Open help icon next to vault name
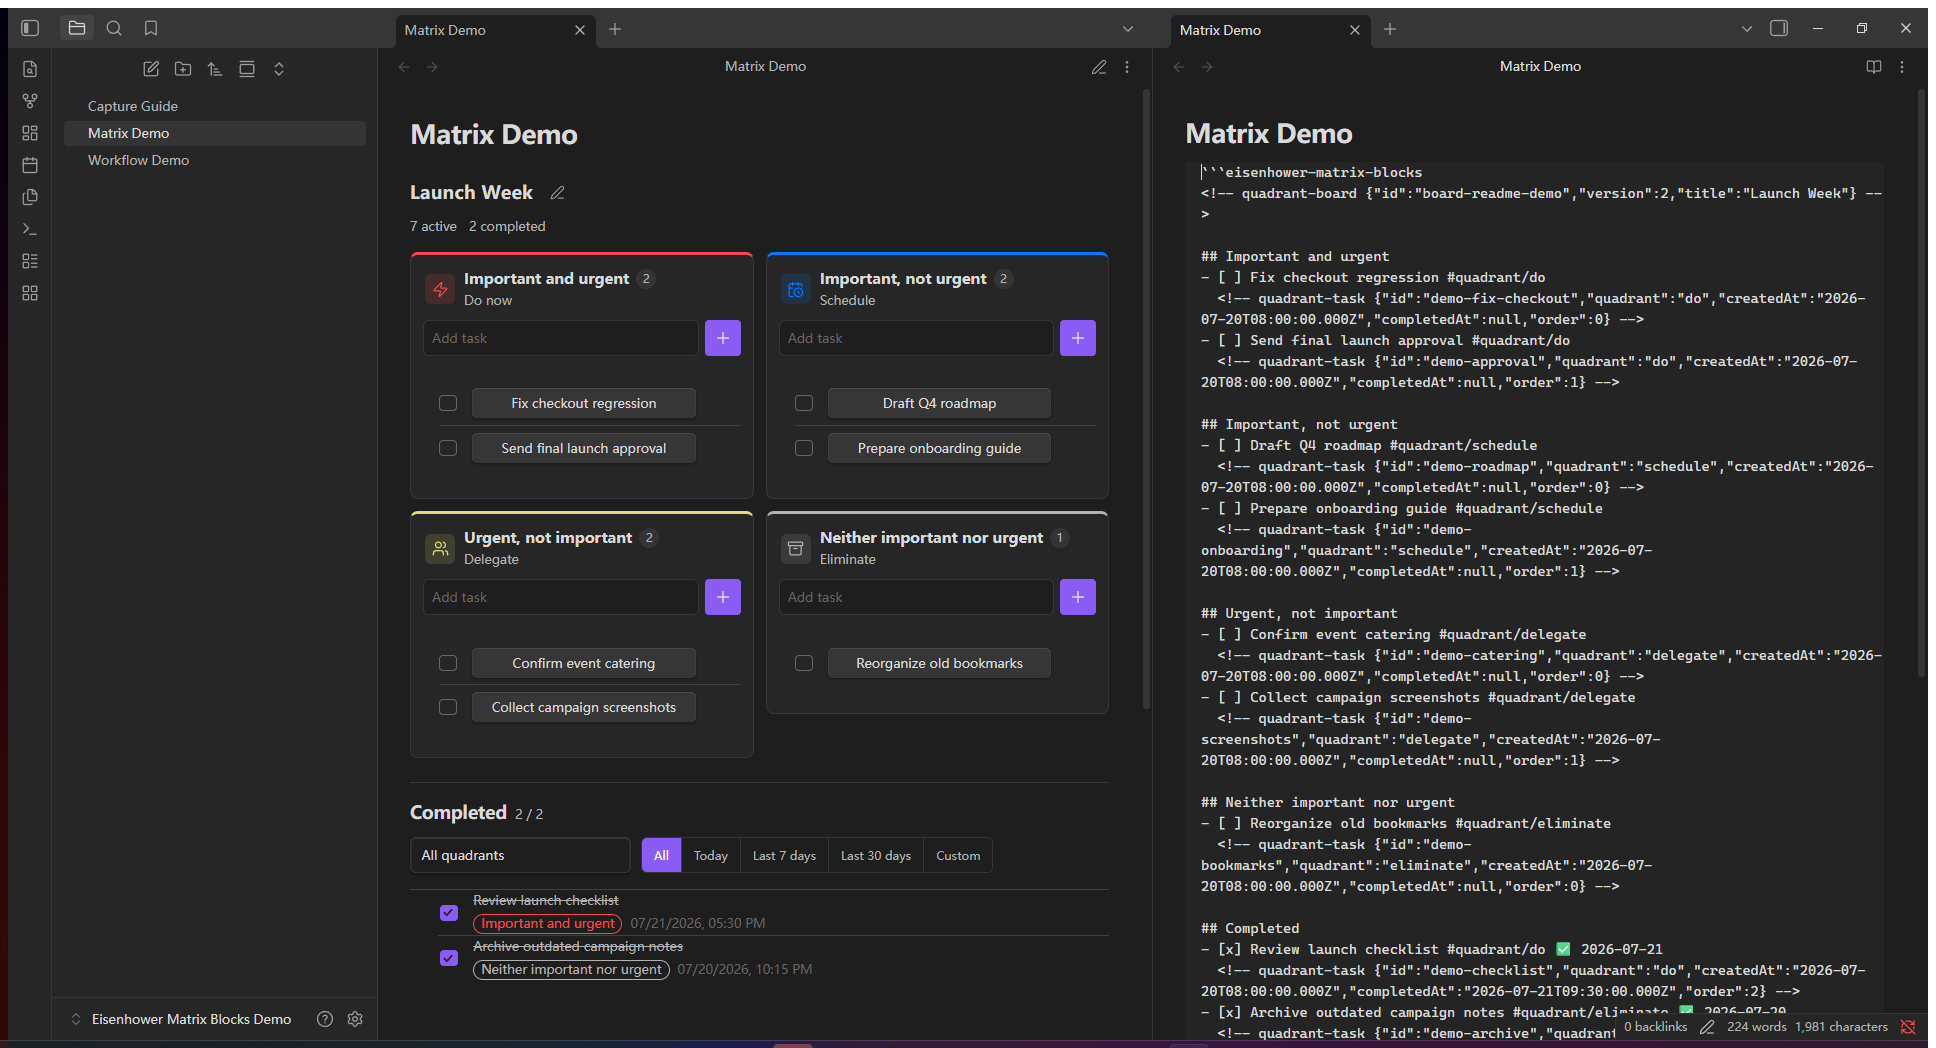Image resolution: width=1936 pixels, height=1048 pixels. pyautogui.click(x=325, y=1019)
